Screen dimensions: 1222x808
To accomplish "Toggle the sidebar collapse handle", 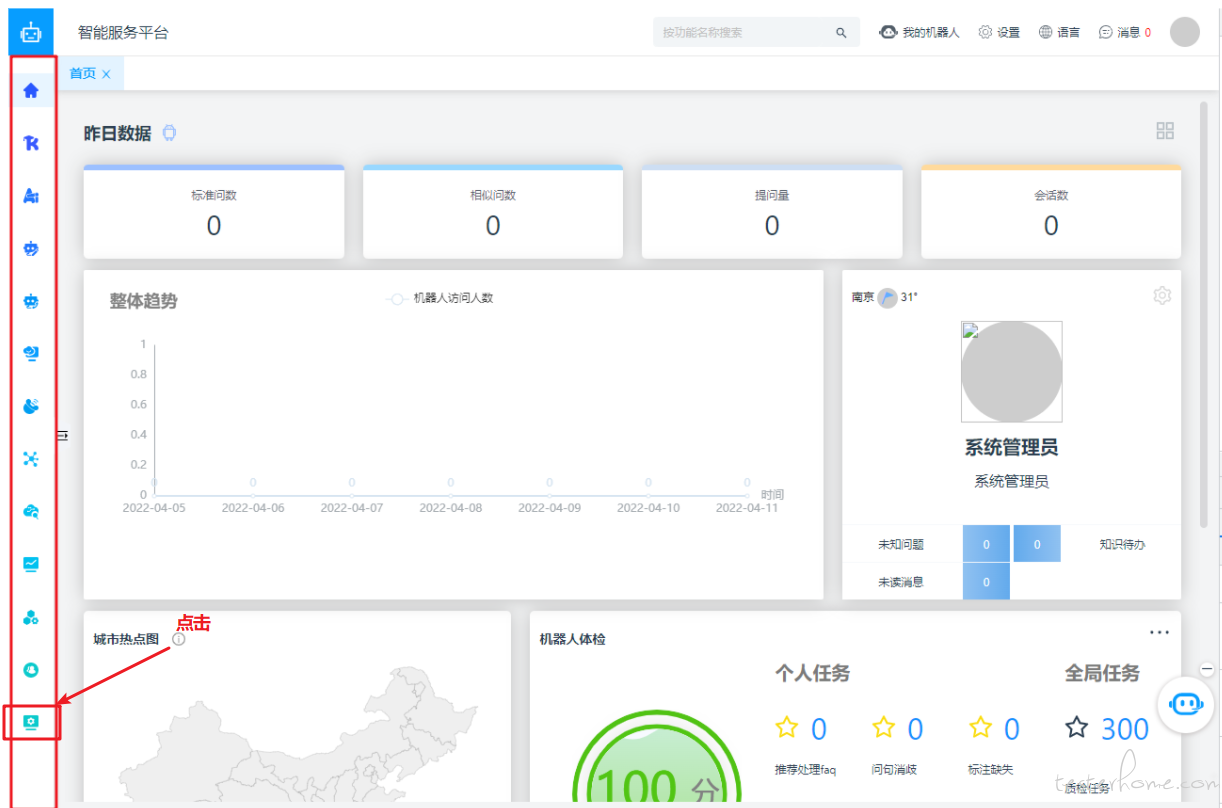I will click(63, 435).
